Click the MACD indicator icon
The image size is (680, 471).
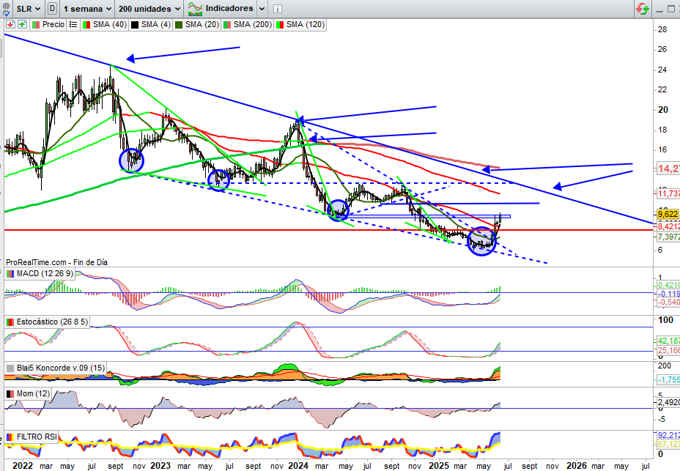point(10,274)
